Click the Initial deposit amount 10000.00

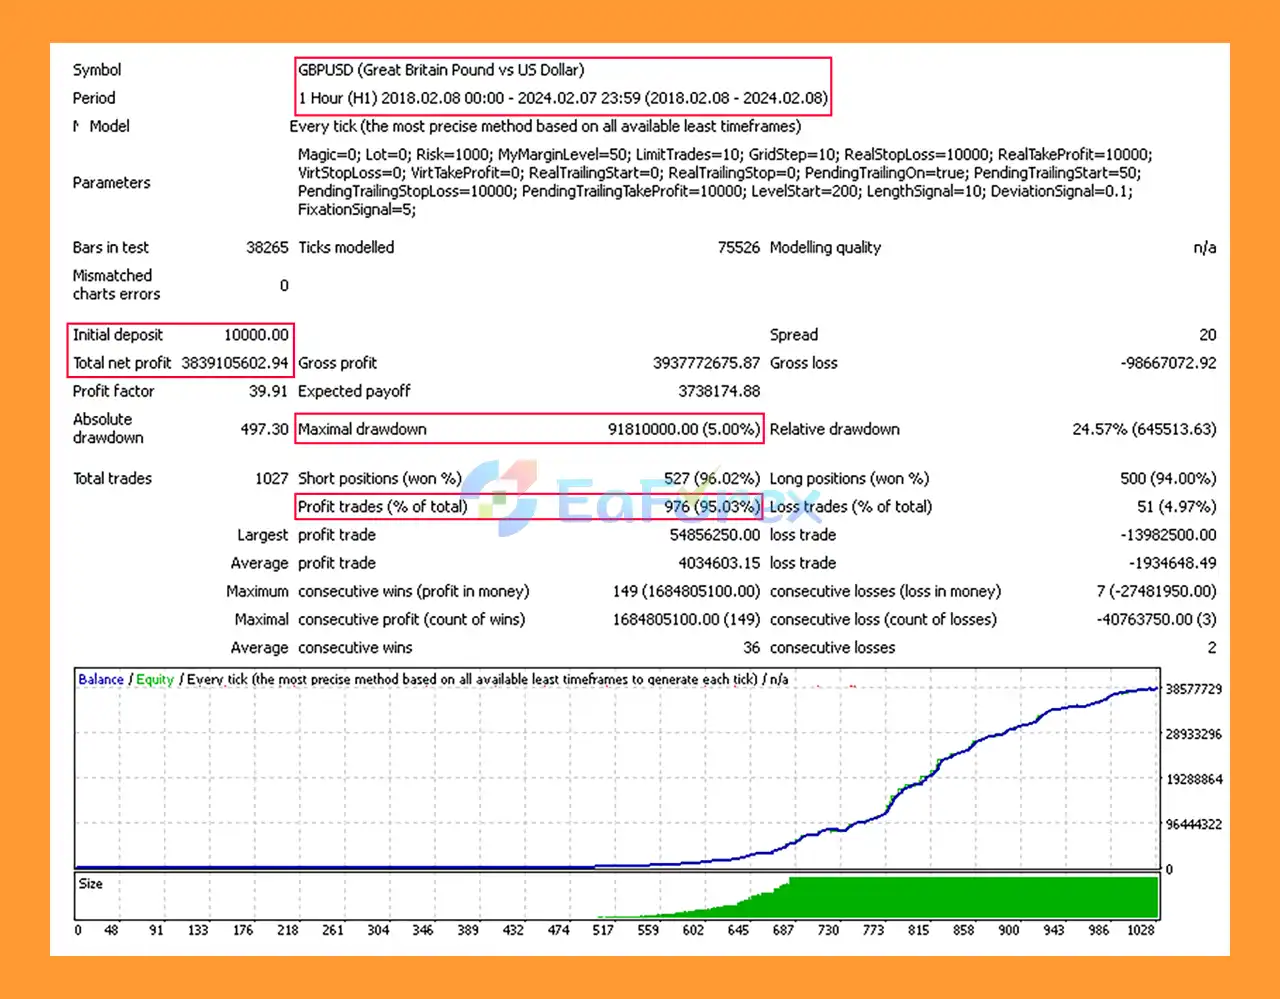click(256, 335)
